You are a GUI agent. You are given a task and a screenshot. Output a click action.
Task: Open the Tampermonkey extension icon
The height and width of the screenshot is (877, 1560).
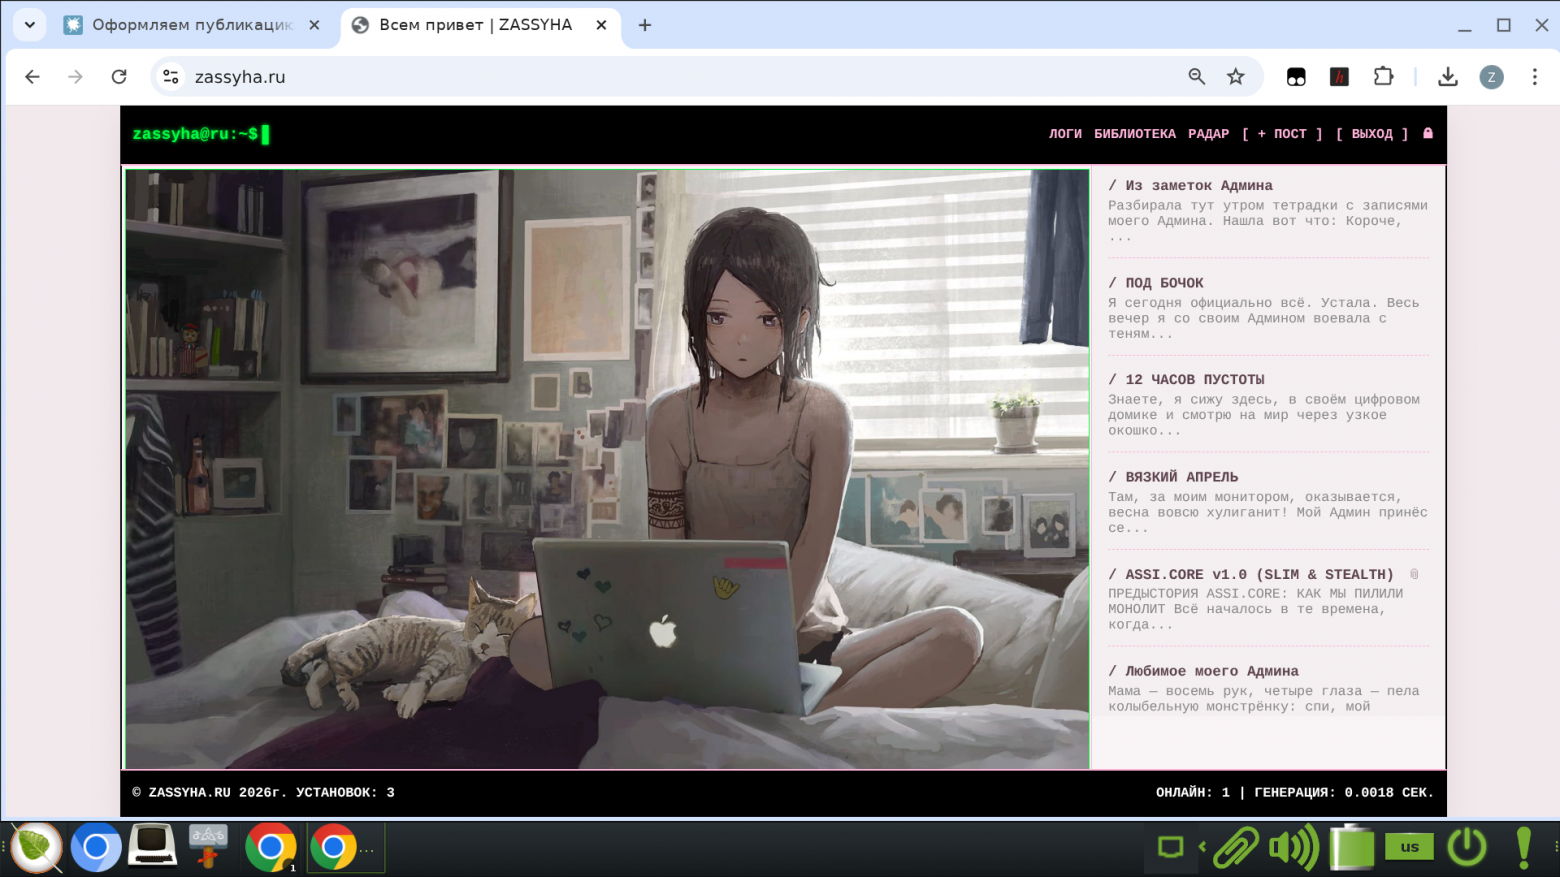point(1296,77)
